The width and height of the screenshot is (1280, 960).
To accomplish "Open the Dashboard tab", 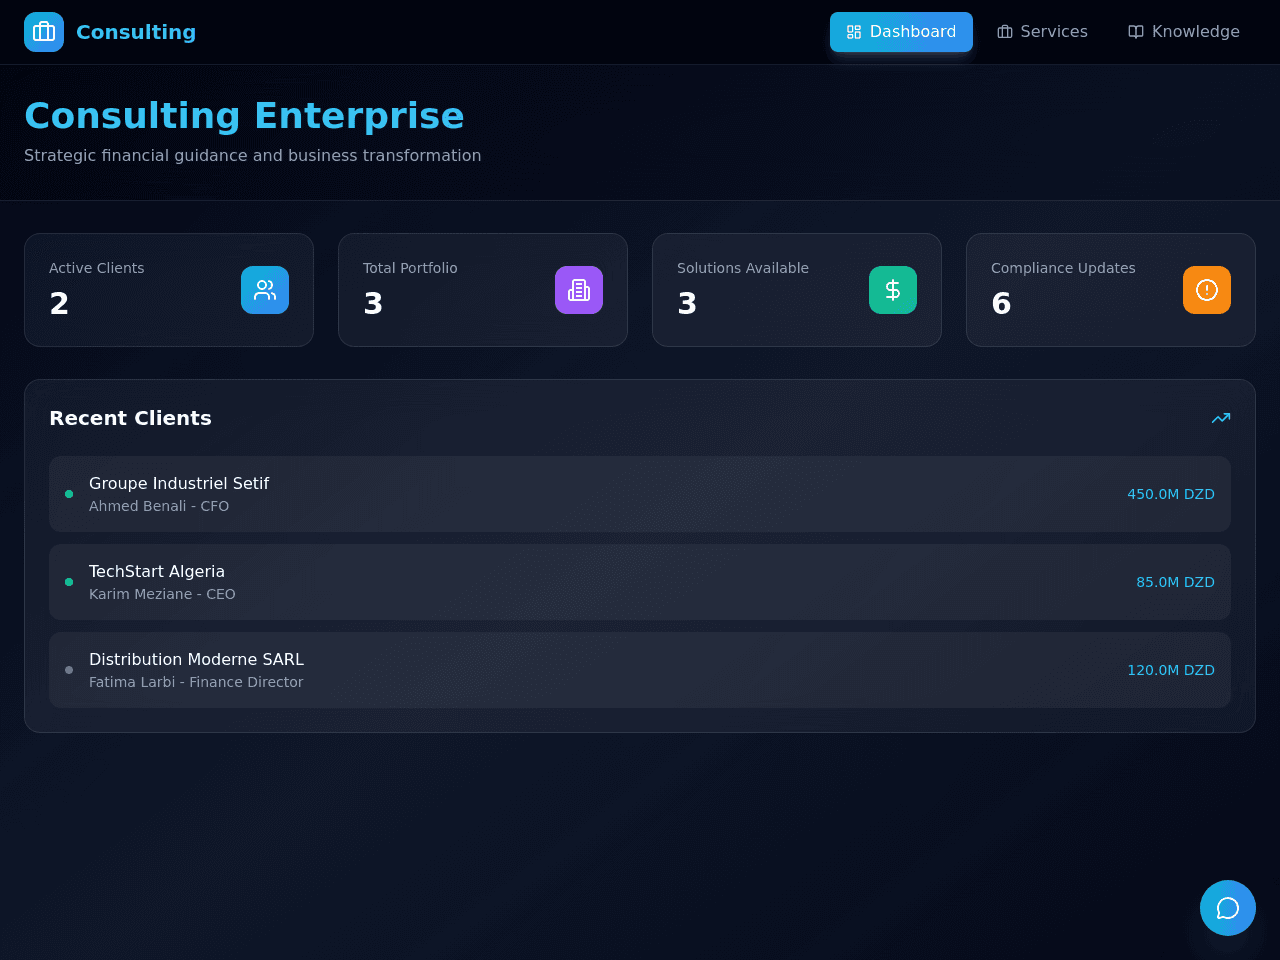I will [x=901, y=32].
